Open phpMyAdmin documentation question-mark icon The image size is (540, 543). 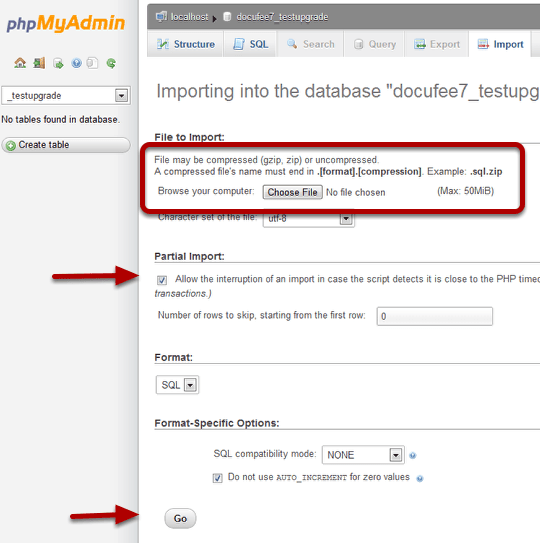[x=76, y=63]
